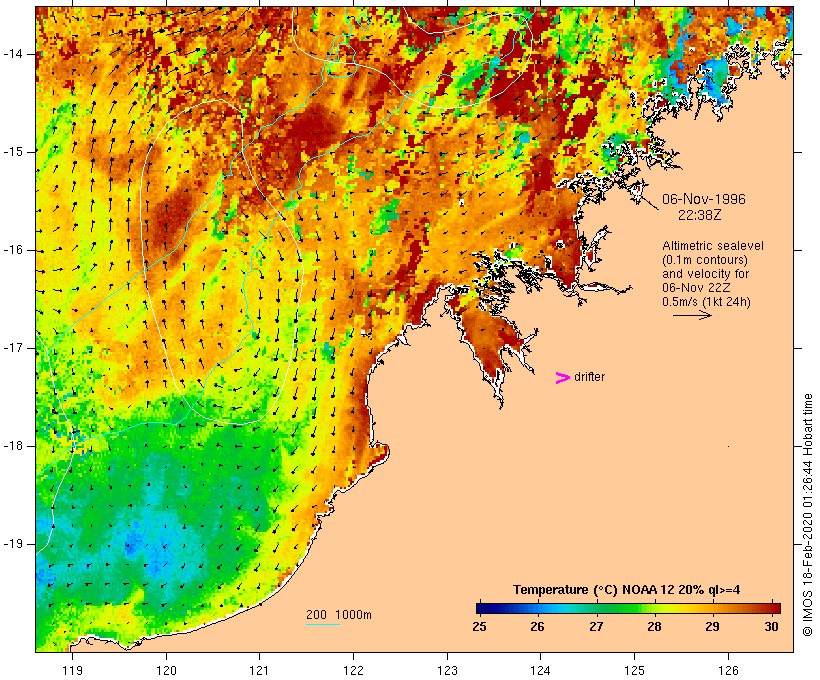Viewport: 820px width, 680px height.
Task: Click the latitude label '-18'
Action: pos(12,446)
